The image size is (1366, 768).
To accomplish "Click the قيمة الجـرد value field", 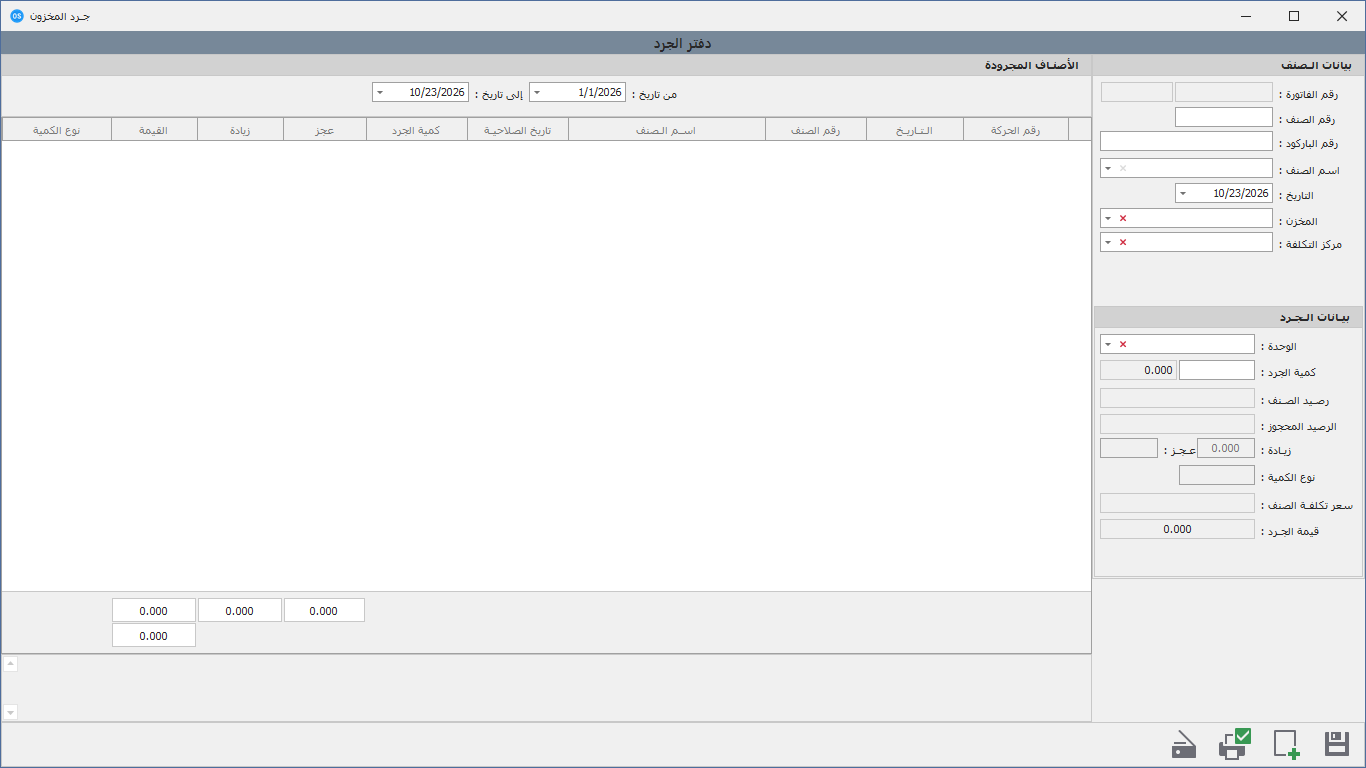I will click(1177, 529).
